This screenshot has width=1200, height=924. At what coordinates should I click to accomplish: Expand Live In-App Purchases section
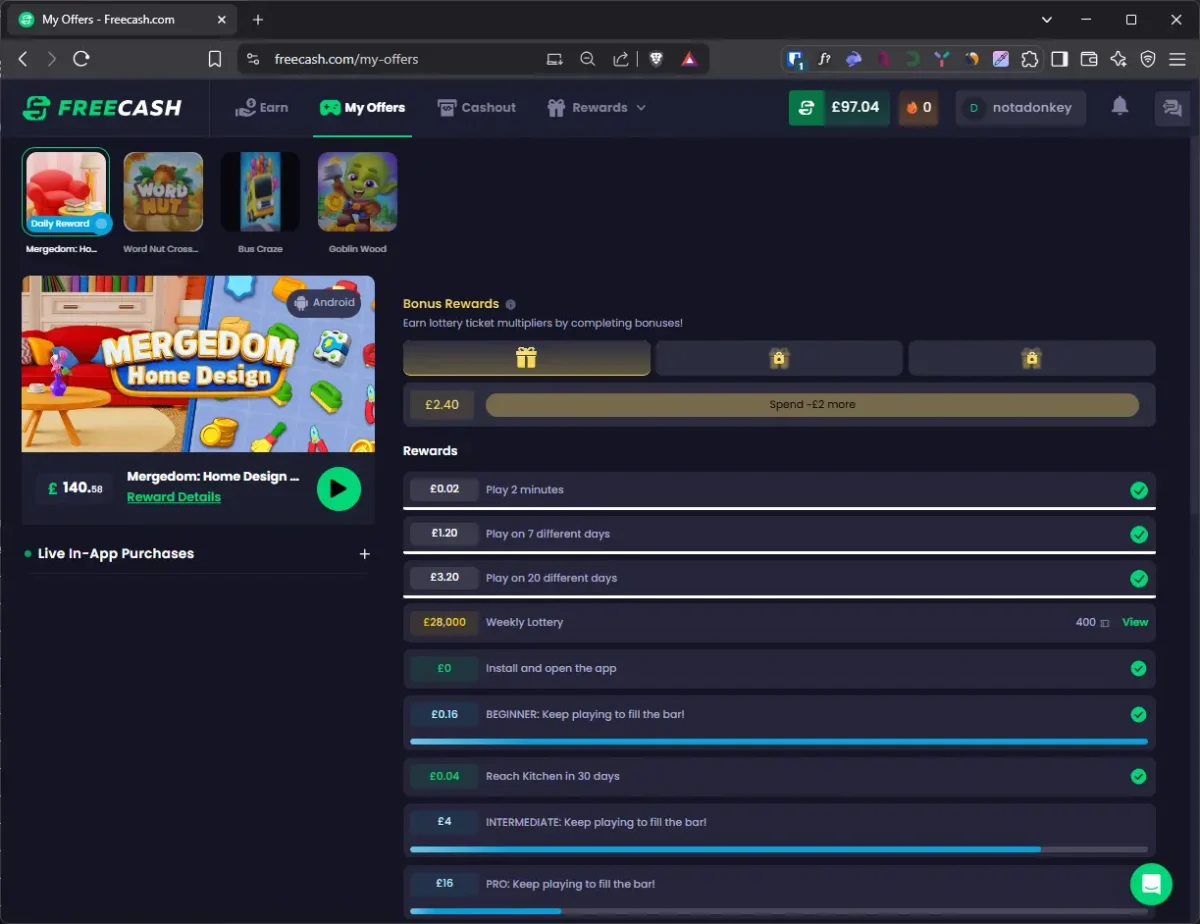click(x=365, y=554)
